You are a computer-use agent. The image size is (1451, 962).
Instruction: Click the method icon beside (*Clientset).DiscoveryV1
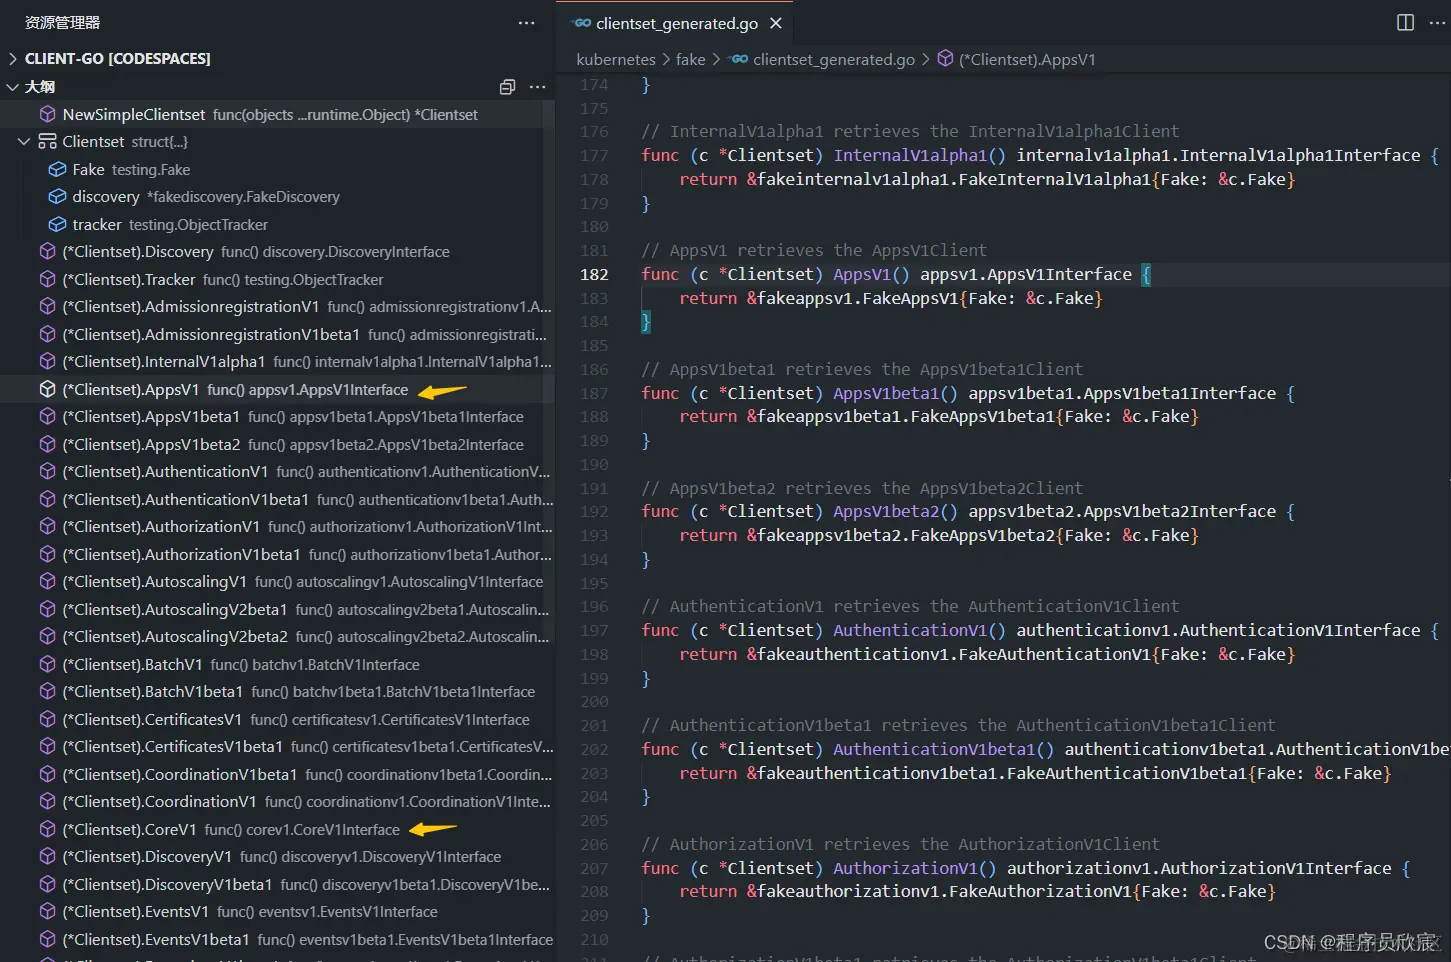[x=47, y=857]
